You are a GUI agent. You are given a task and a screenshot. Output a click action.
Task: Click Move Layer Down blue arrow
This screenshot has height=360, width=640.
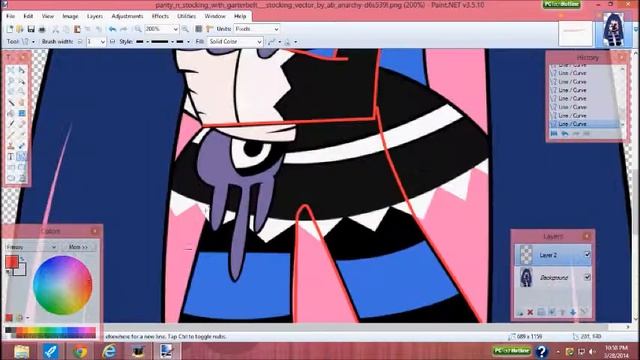click(573, 312)
